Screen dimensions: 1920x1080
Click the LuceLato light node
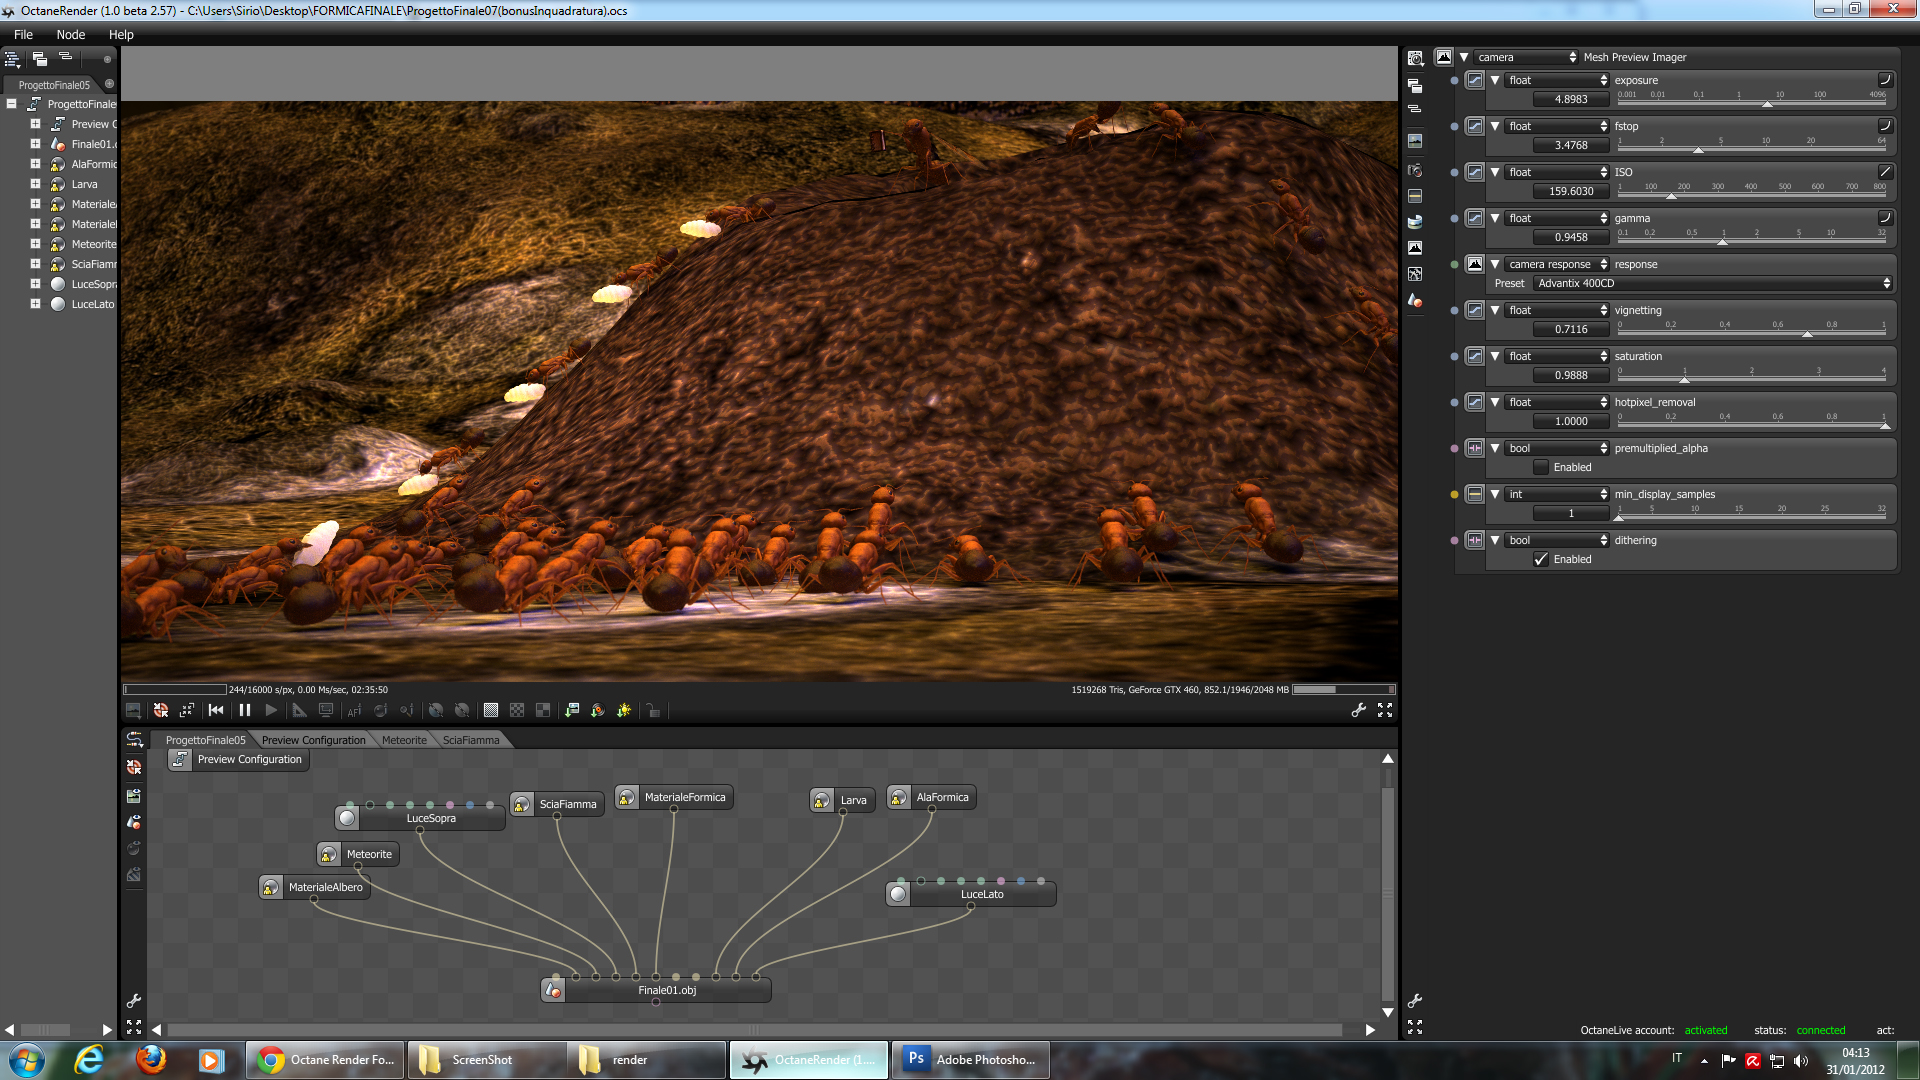point(981,894)
